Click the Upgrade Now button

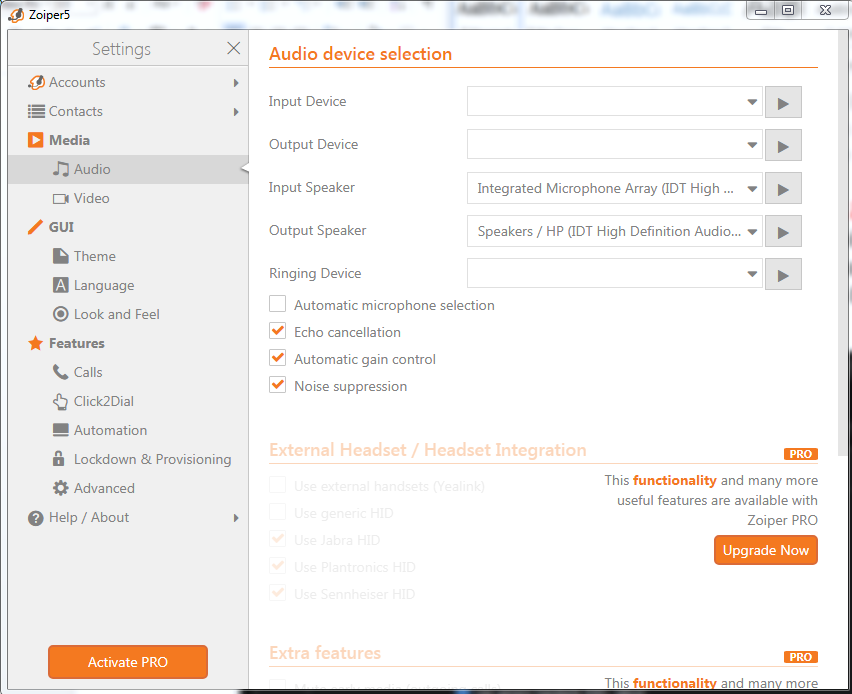766,550
